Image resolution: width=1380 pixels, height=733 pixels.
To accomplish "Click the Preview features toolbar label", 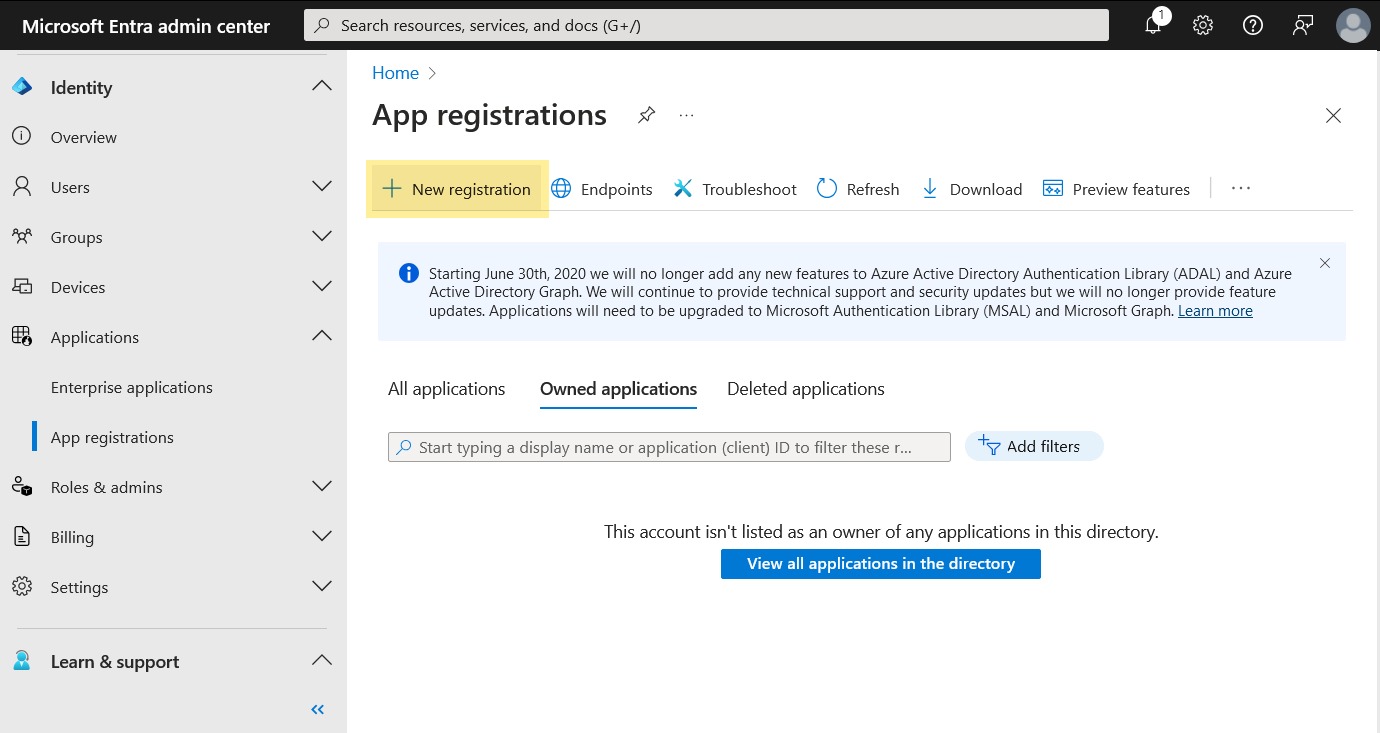I will (1131, 189).
